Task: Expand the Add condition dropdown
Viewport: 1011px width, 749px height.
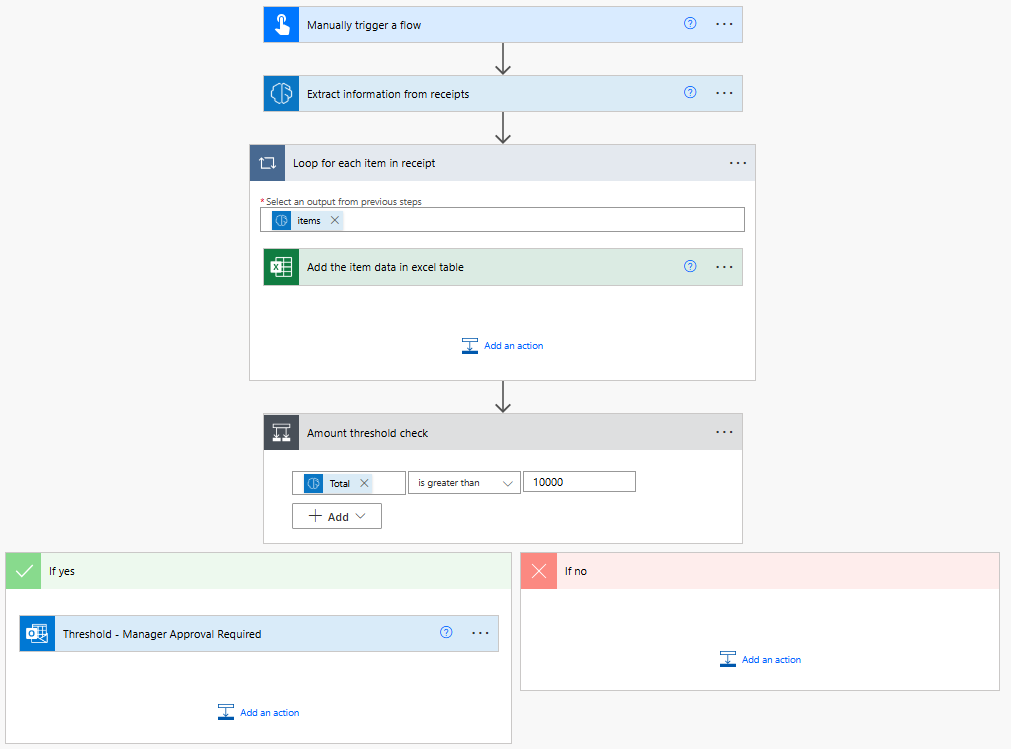Action: pyautogui.click(x=337, y=515)
